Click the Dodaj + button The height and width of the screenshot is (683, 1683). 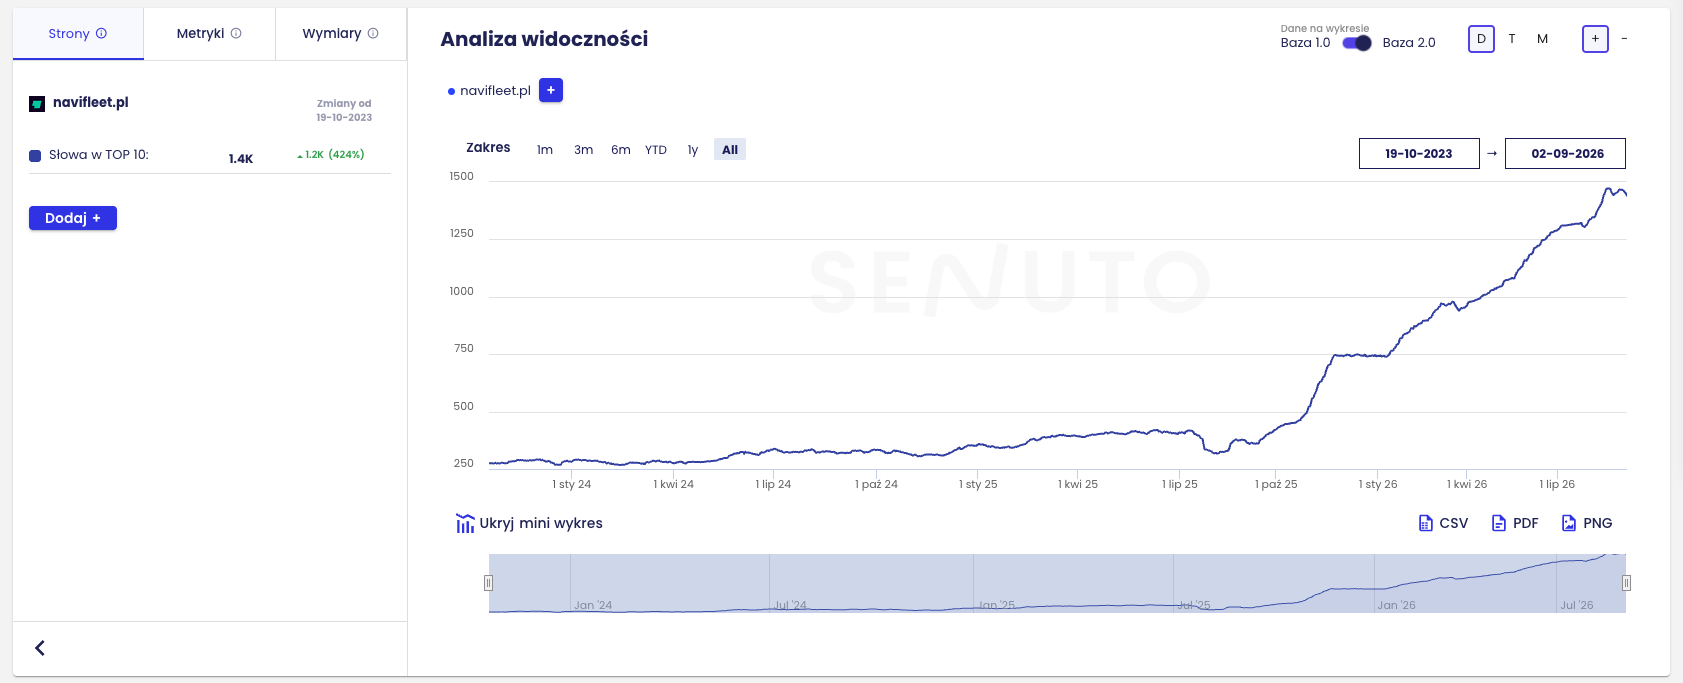tap(73, 218)
